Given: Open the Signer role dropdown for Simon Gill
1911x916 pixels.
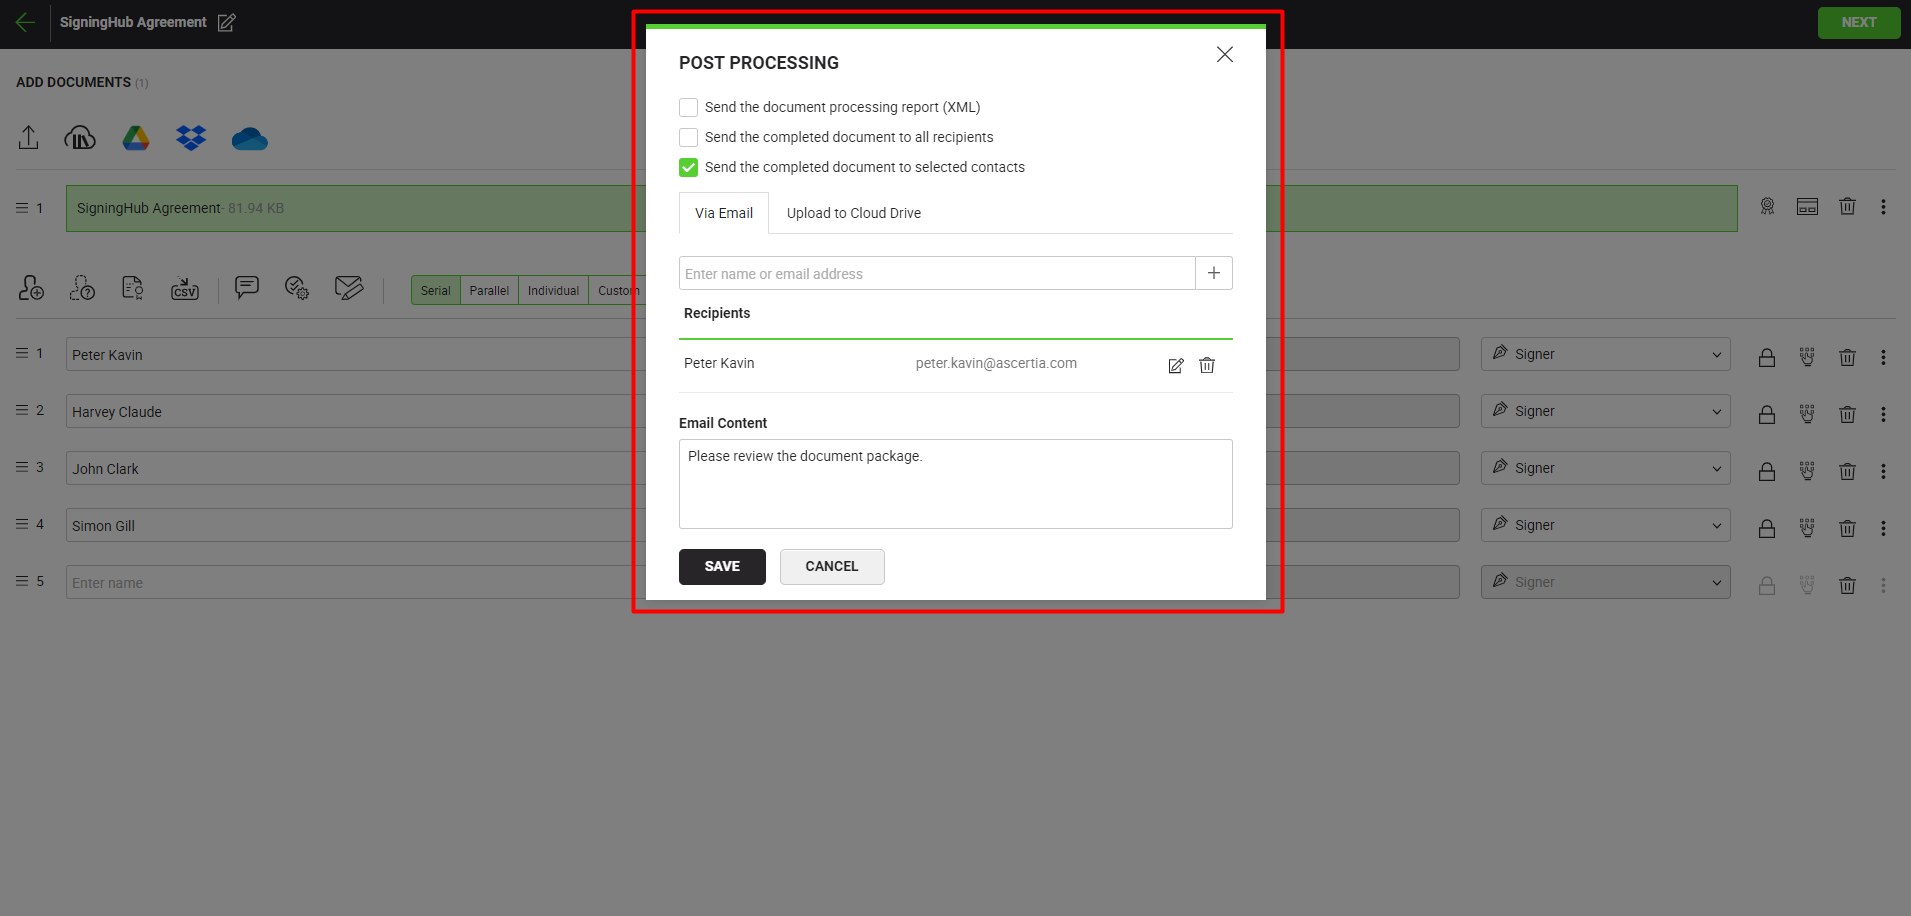Looking at the screenshot, I should [x=1605, y=525].
